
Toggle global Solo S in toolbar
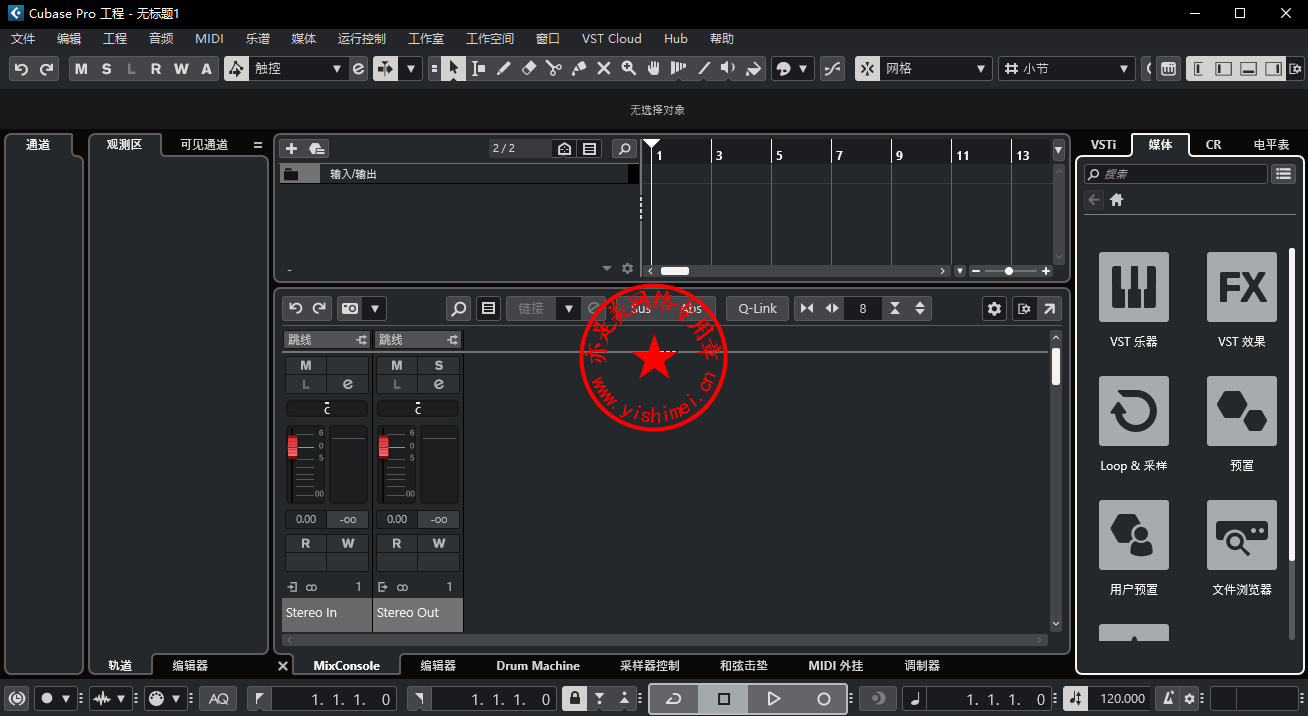click(106, 69)
